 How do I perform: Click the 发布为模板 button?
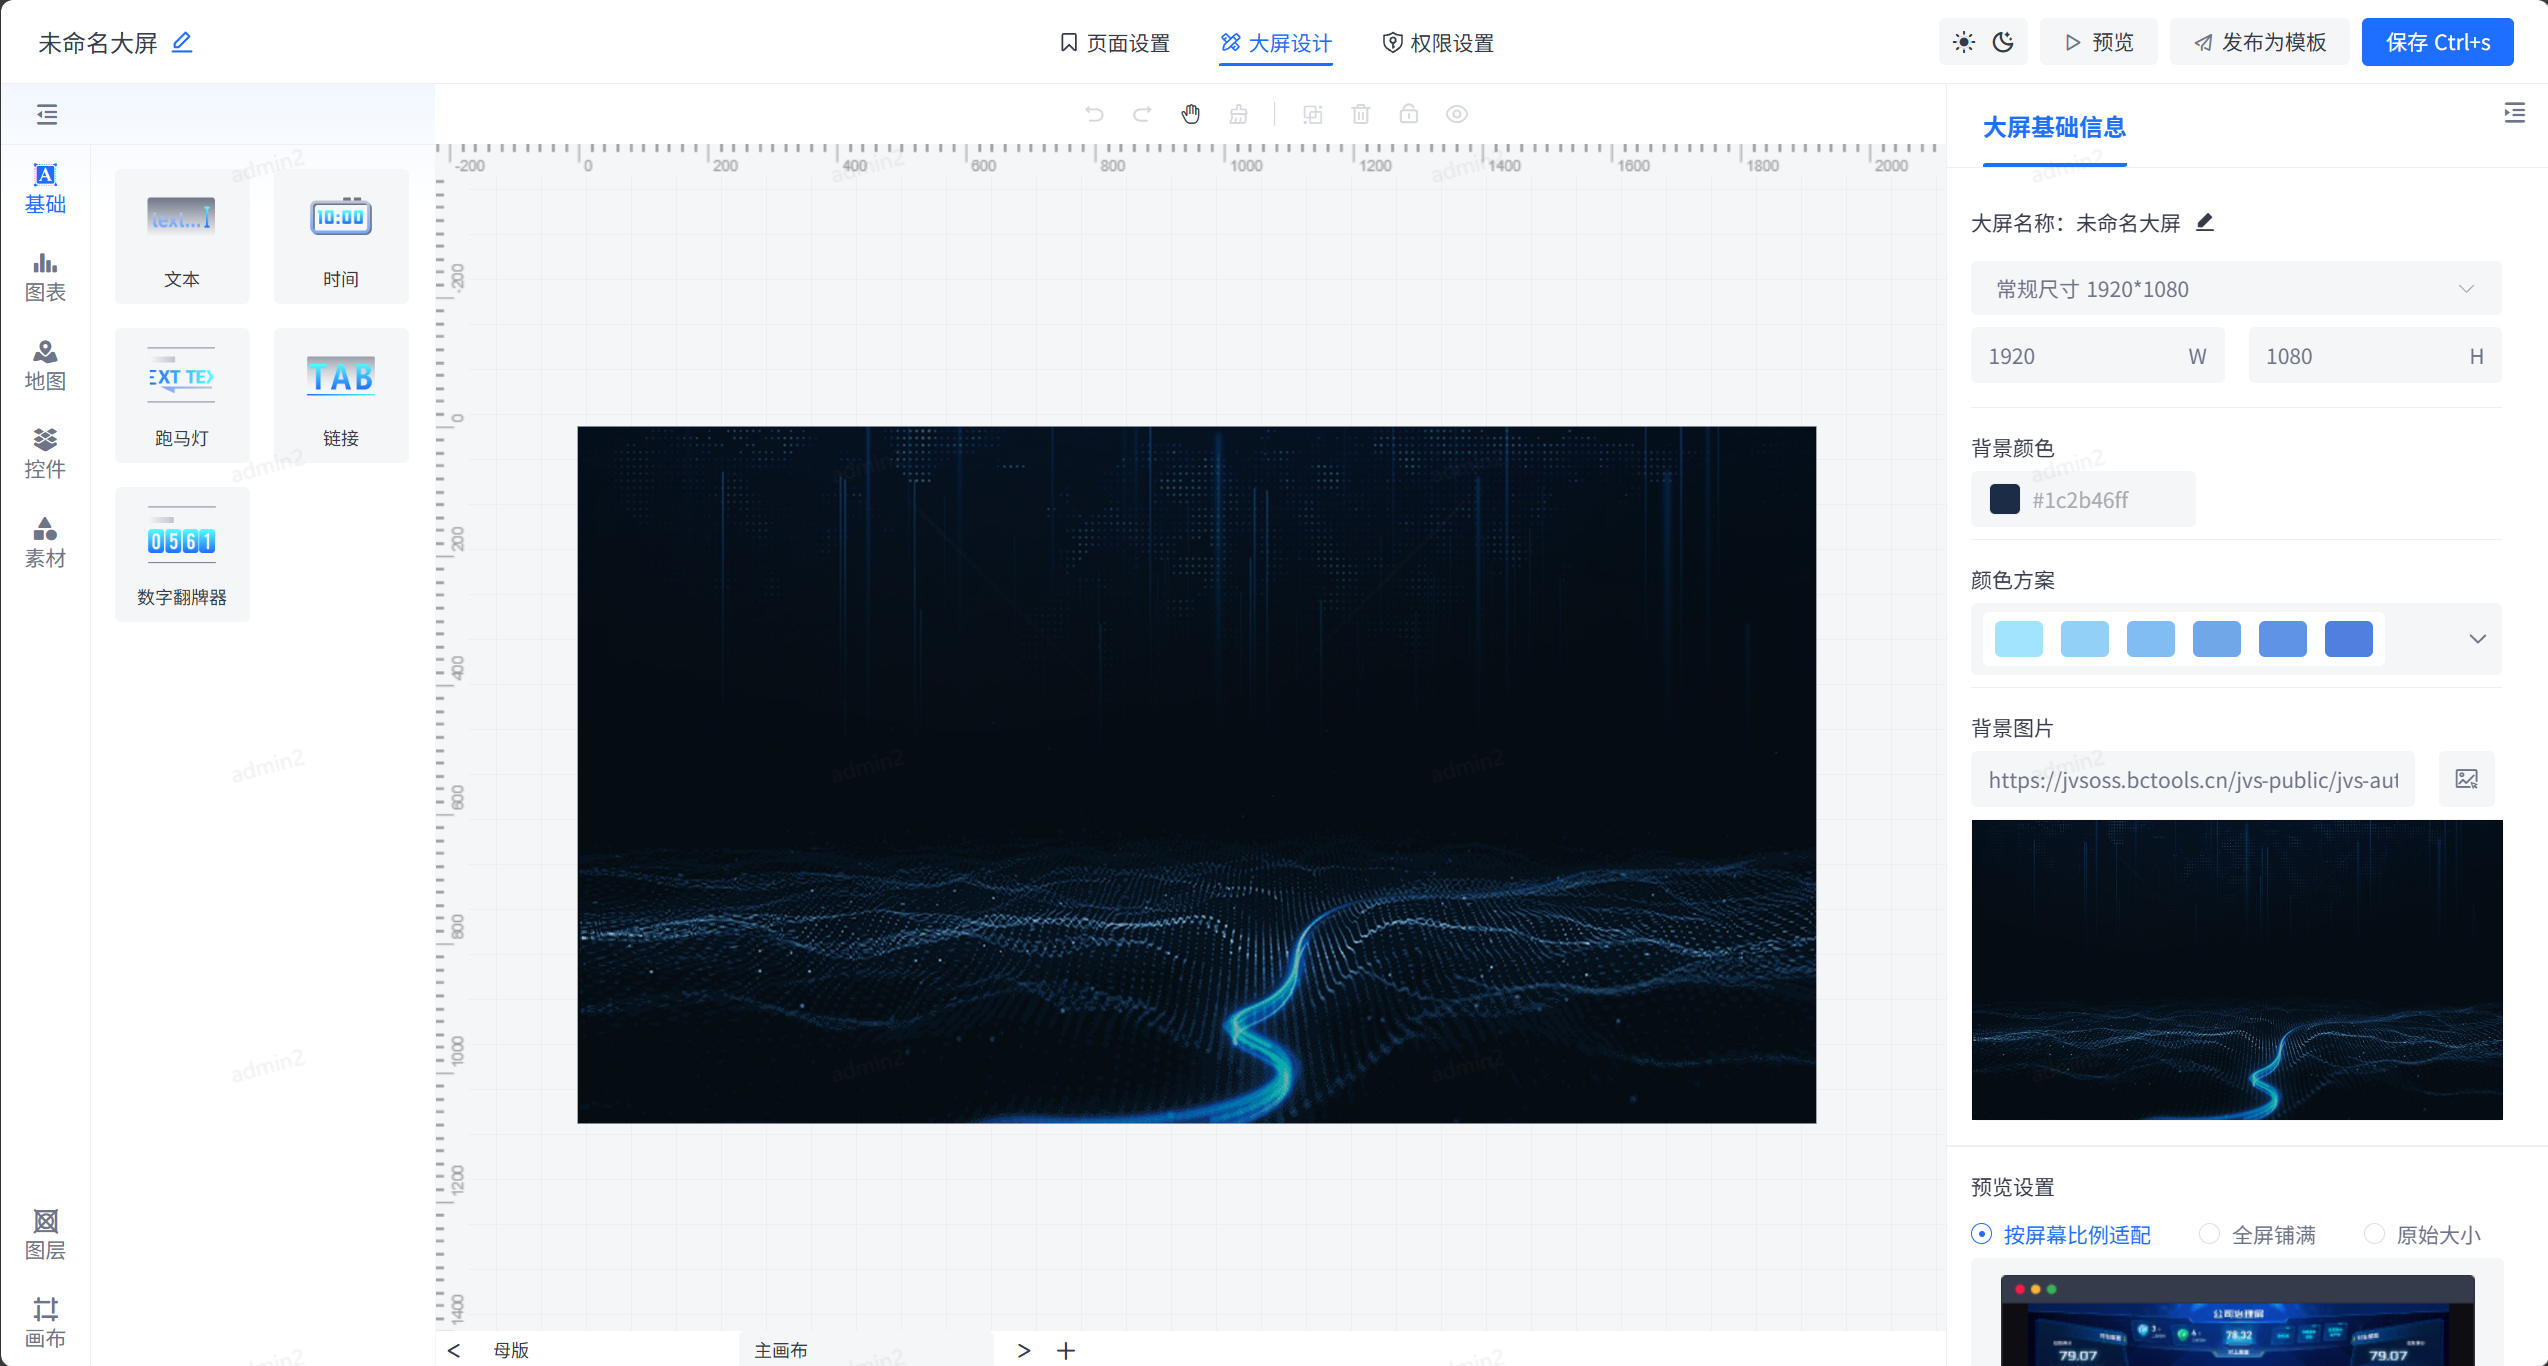tap(2259, 42)
